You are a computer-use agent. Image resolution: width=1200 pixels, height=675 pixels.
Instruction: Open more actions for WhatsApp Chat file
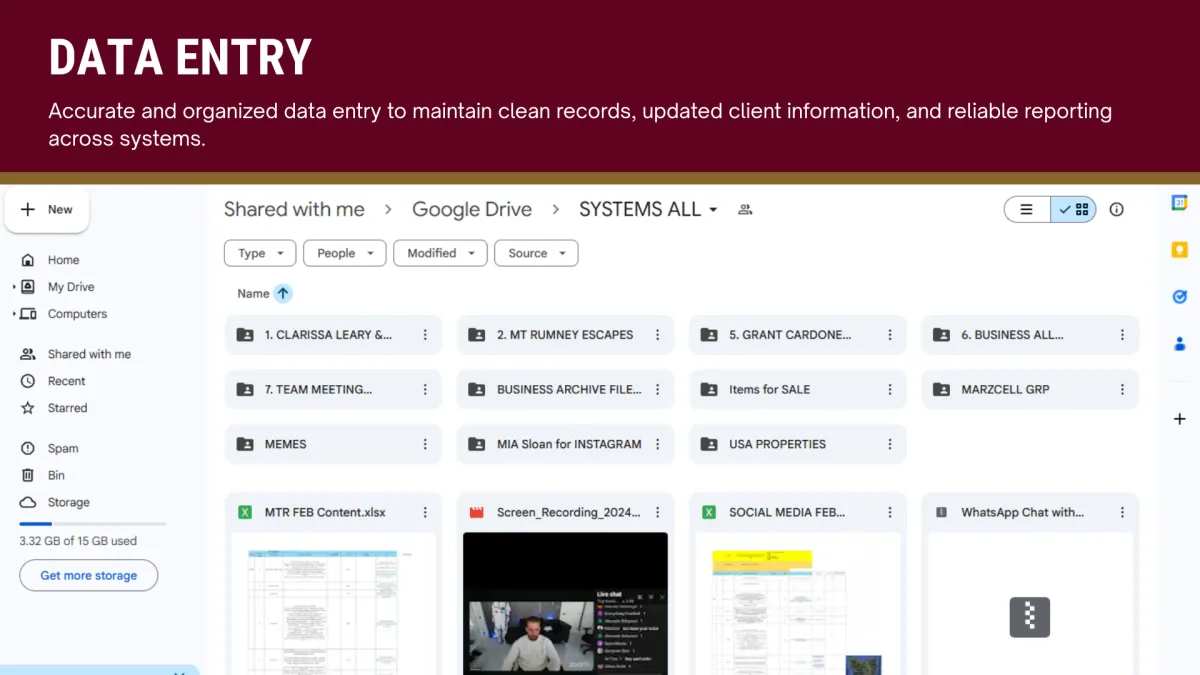pos(1122,512)
